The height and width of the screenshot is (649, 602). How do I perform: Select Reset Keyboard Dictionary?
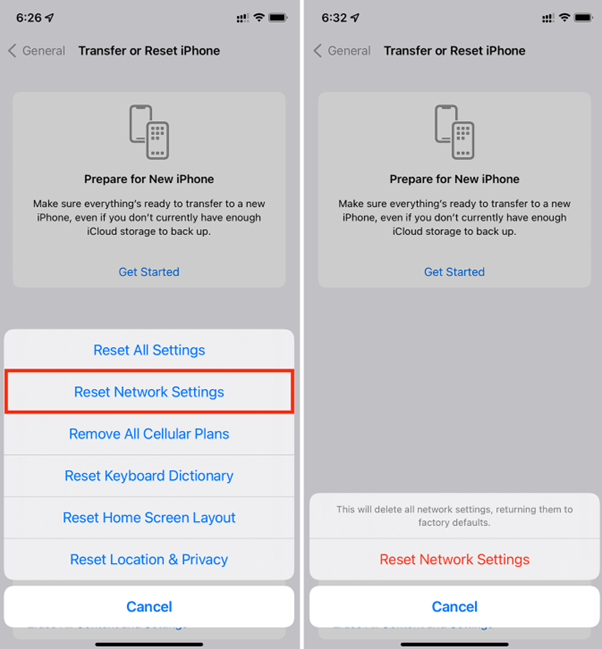tap(149, 476)
